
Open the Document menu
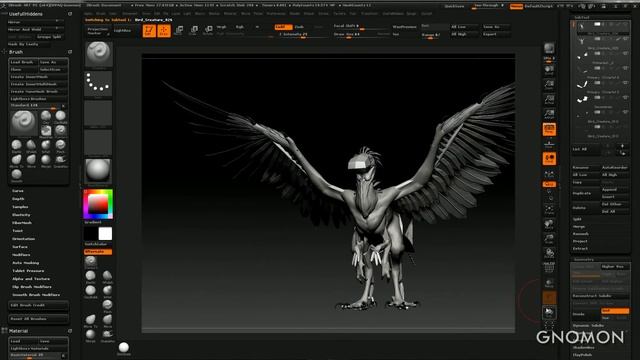(130, 13)
